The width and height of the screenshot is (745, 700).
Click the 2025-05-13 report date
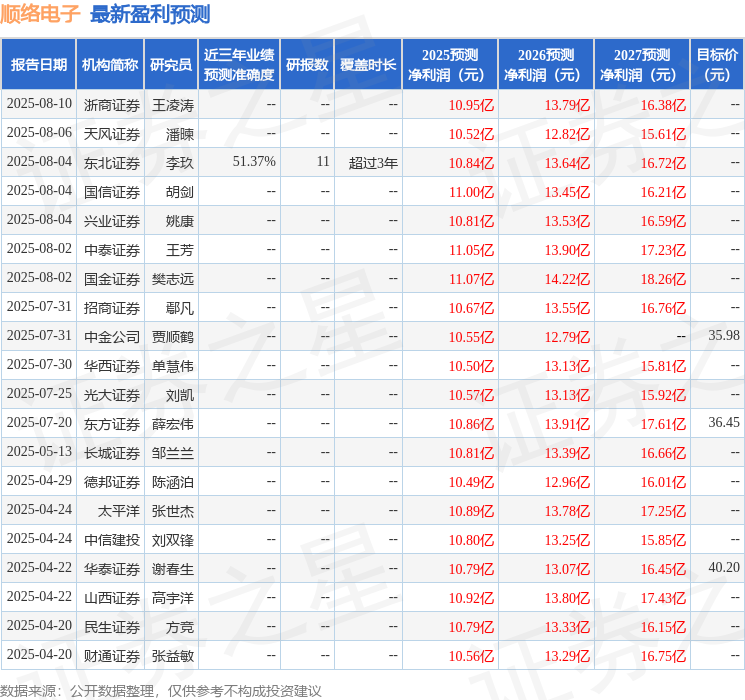[39, 451]
